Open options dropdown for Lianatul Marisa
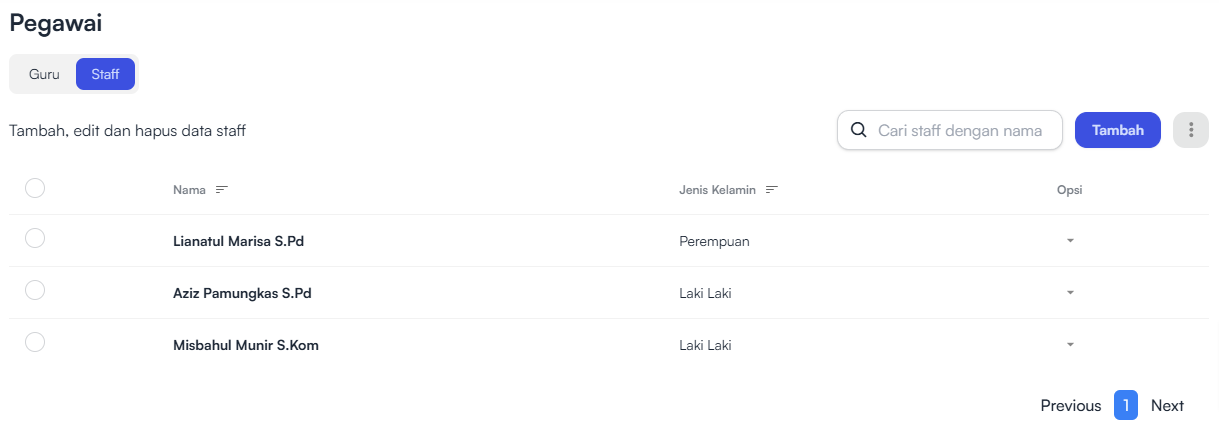The height and width of the screenshot is (437, 1219). (1070, 241)
